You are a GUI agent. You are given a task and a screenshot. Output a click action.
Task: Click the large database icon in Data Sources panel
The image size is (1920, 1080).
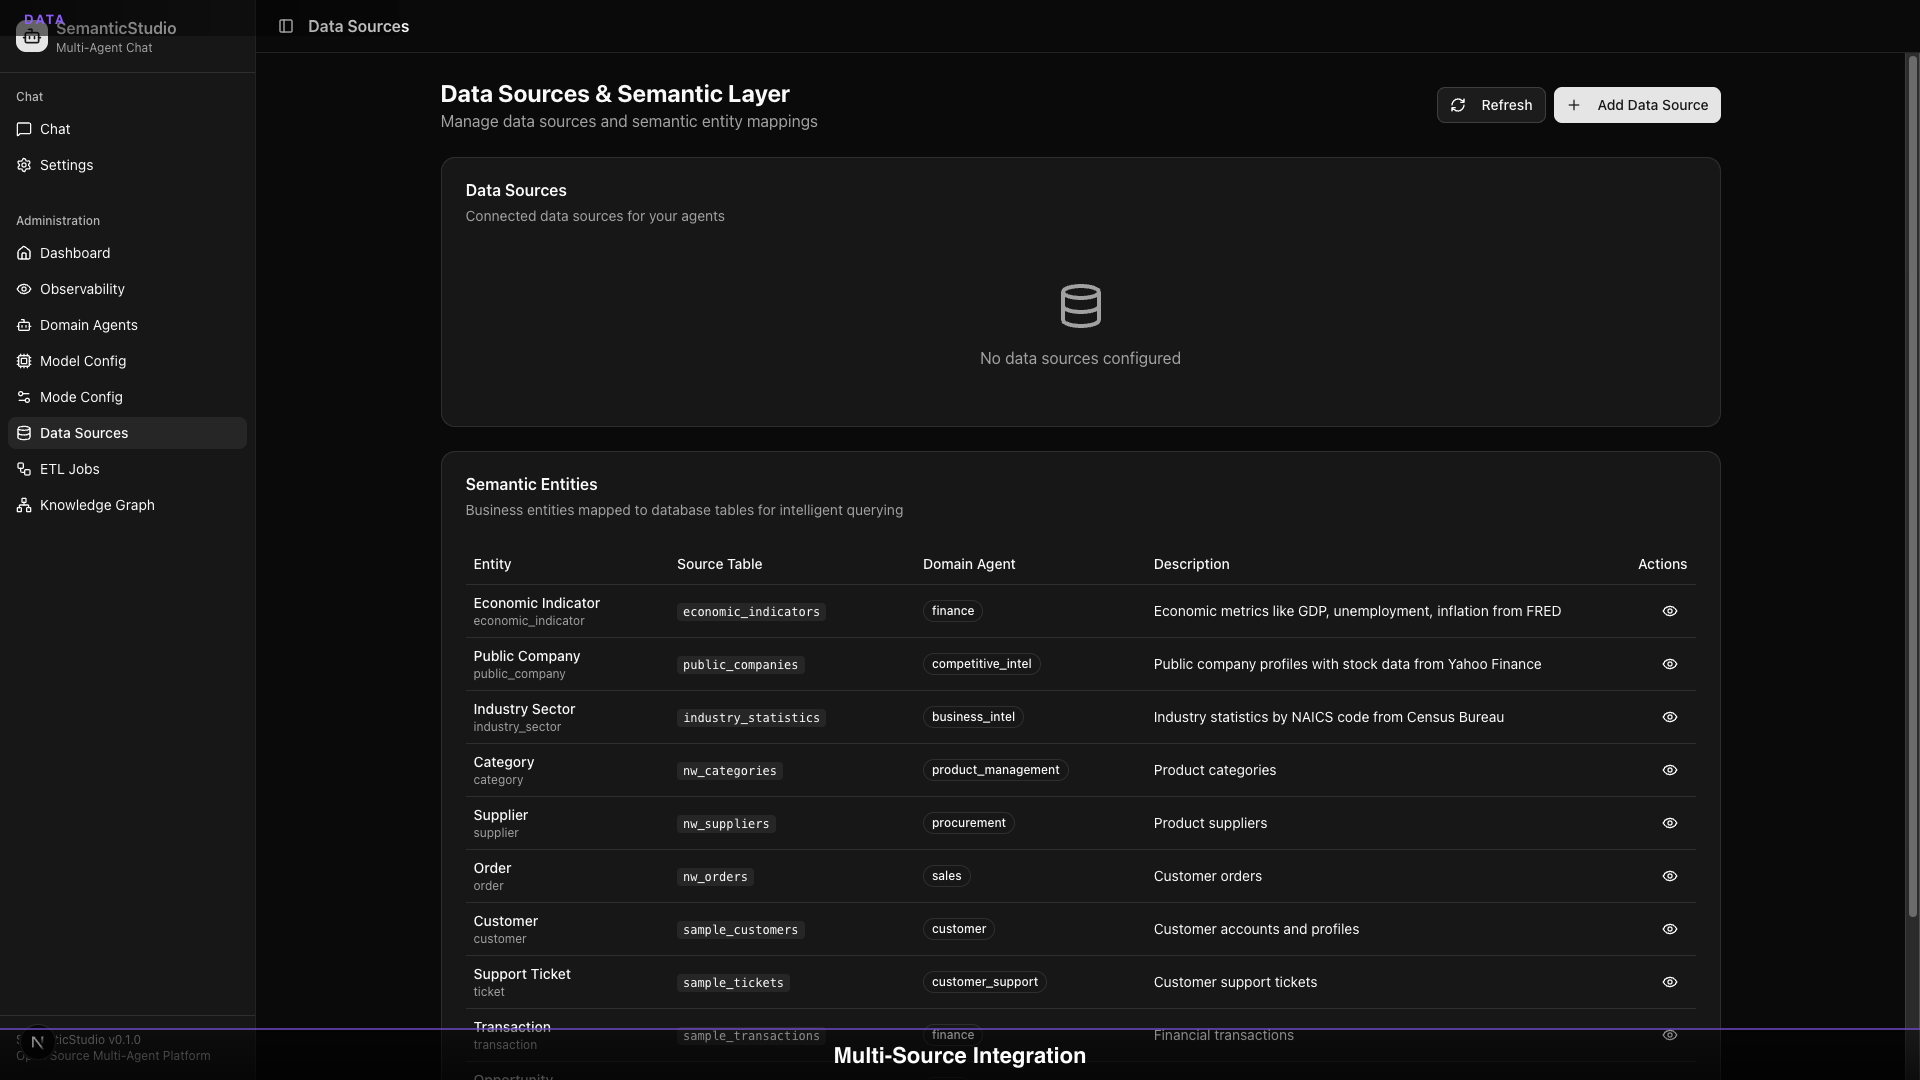point(1080,306)
